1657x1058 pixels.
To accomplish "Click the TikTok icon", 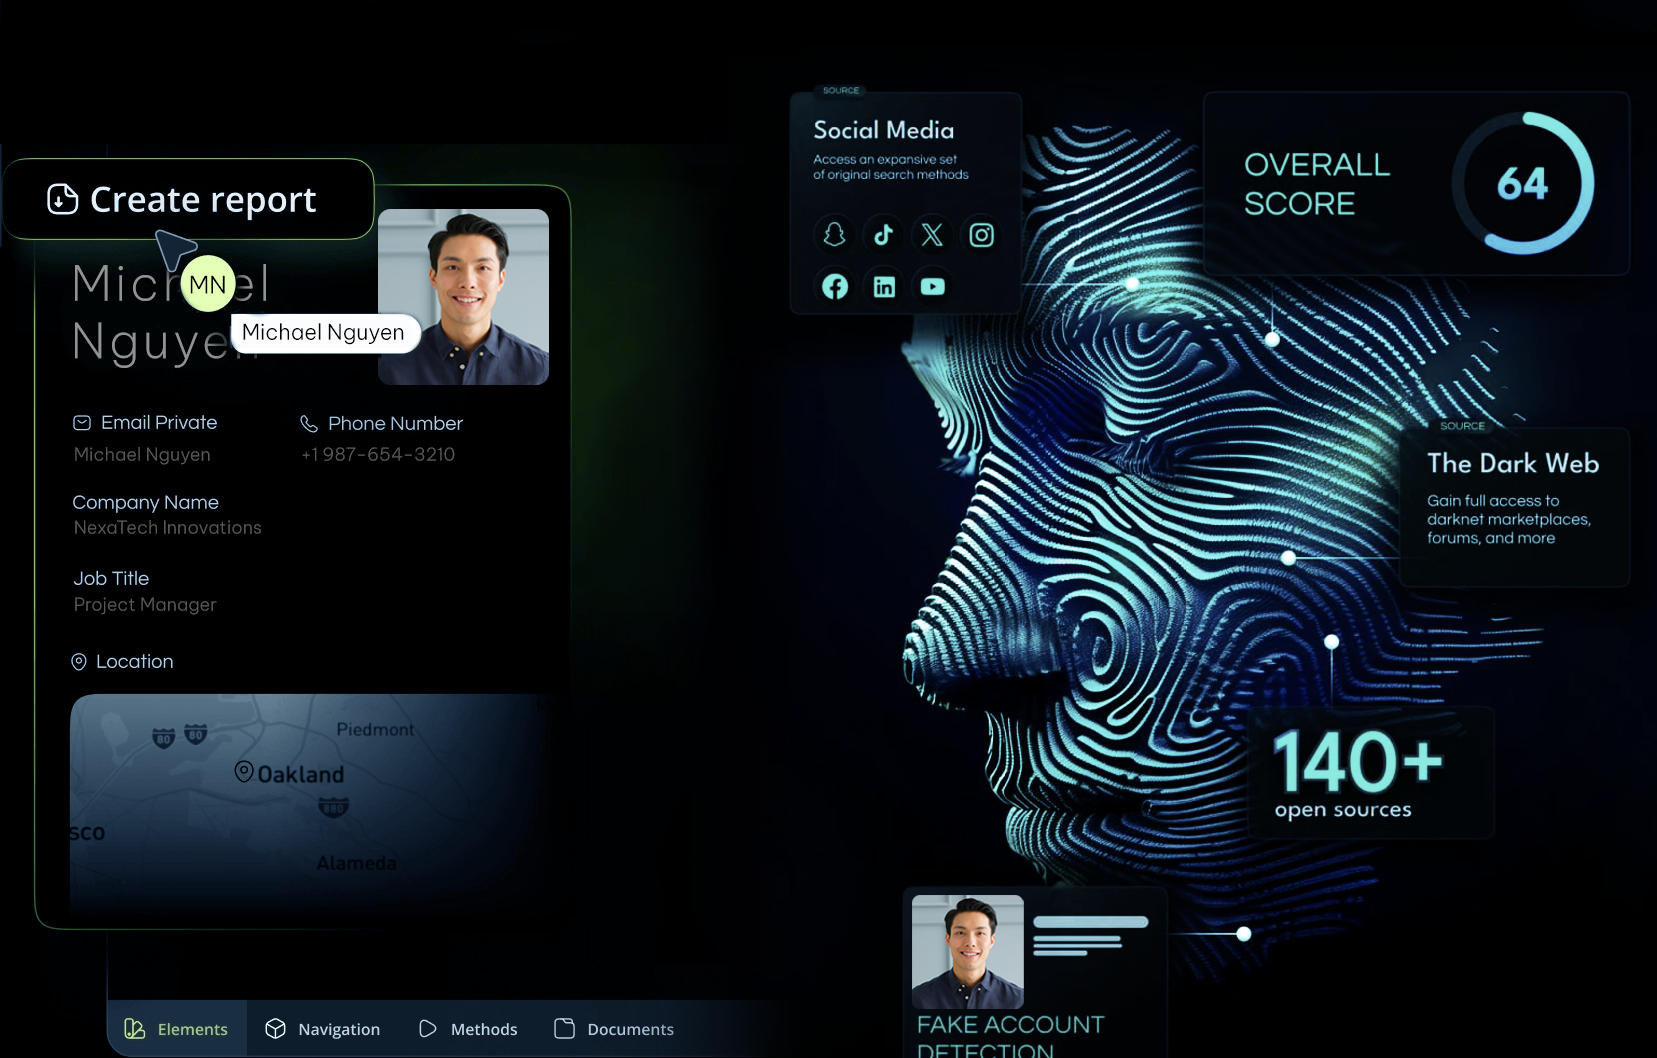I will pos(883,235).
